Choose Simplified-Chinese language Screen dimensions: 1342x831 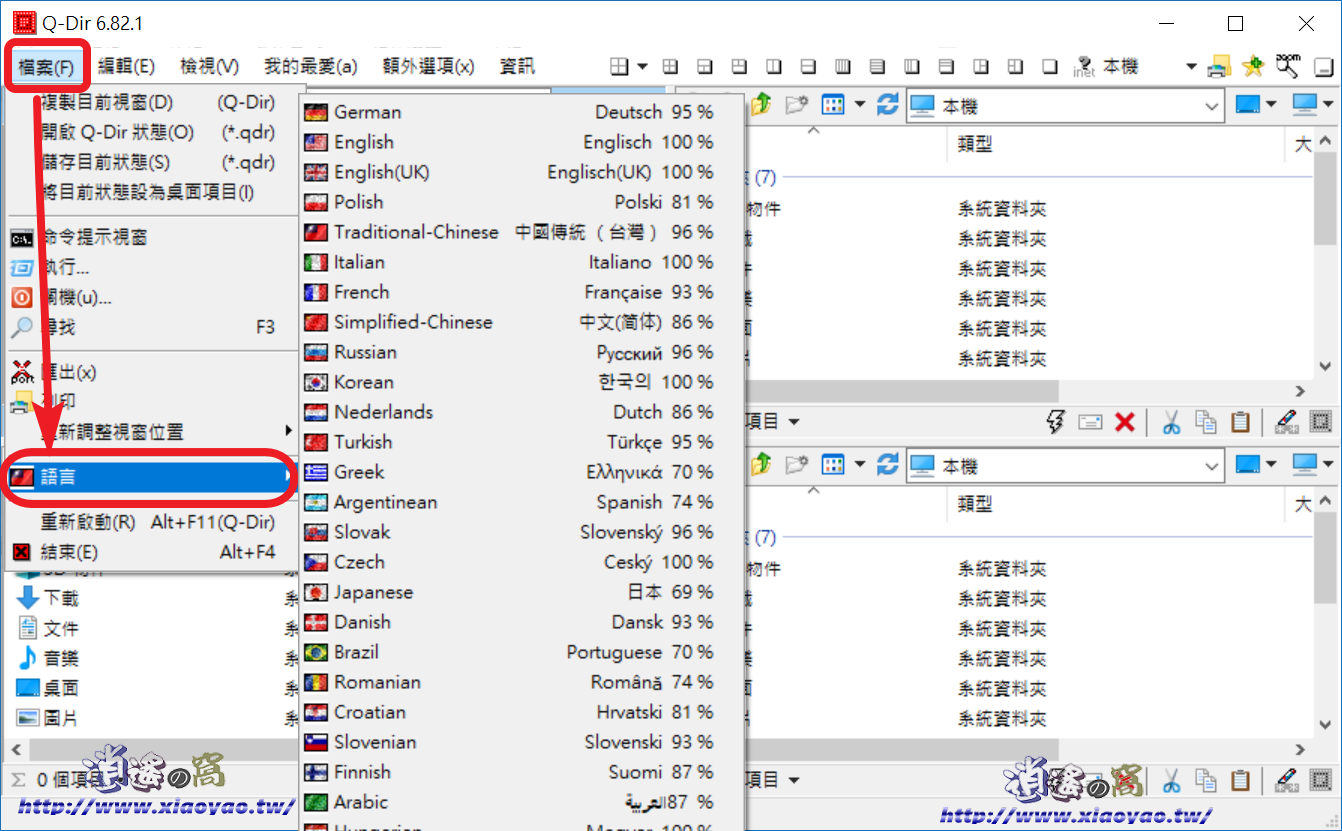click(522, 322)
